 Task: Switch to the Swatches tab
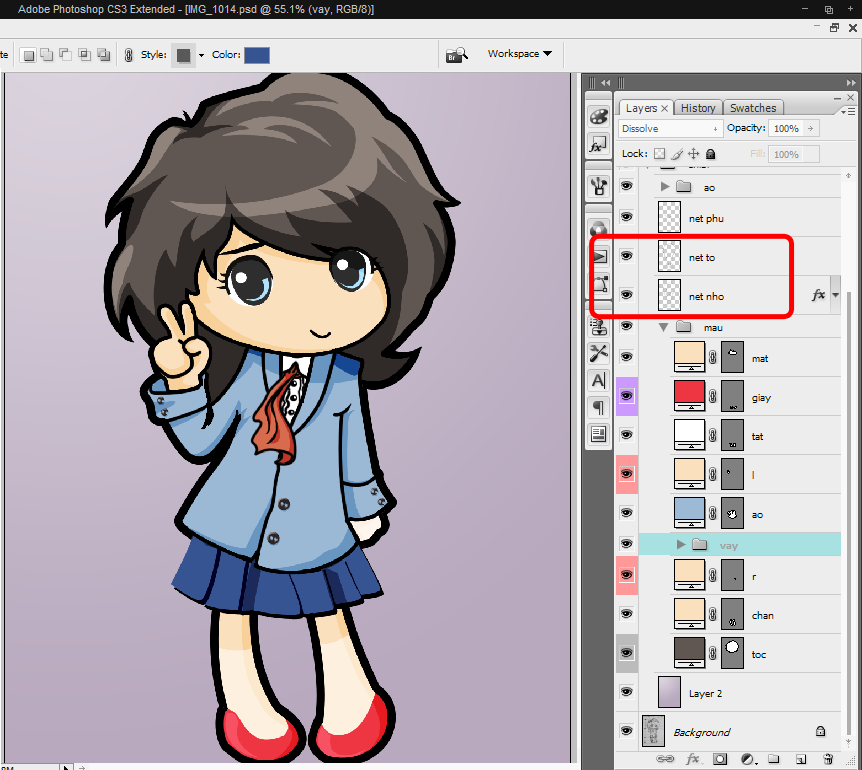pos(753,108)
